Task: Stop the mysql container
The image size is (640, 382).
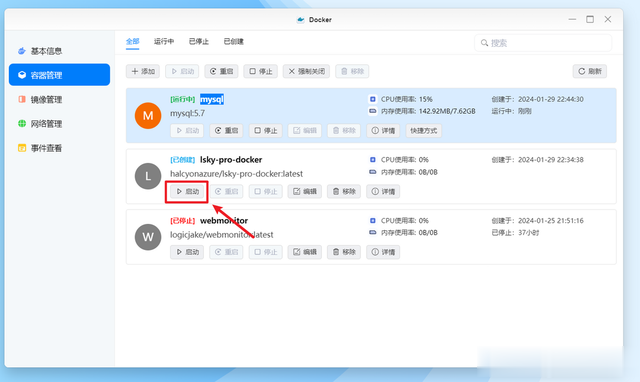Action: pyautogui.click(x=266, y=131)
